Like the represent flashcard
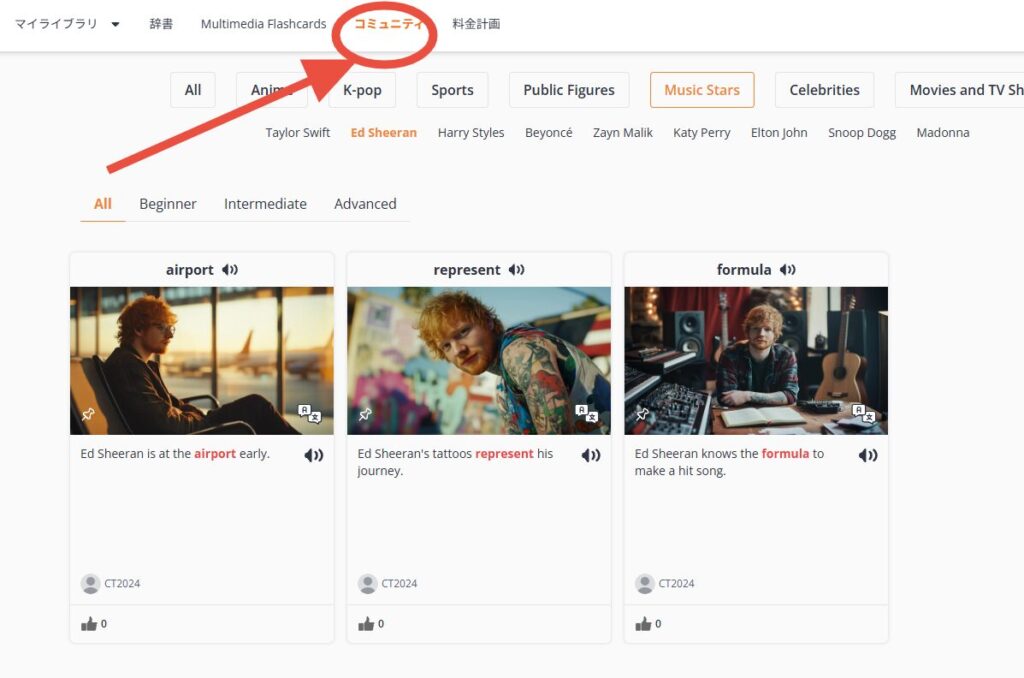The width and height of the screenshot is (1024, 678). click(366, 624)
